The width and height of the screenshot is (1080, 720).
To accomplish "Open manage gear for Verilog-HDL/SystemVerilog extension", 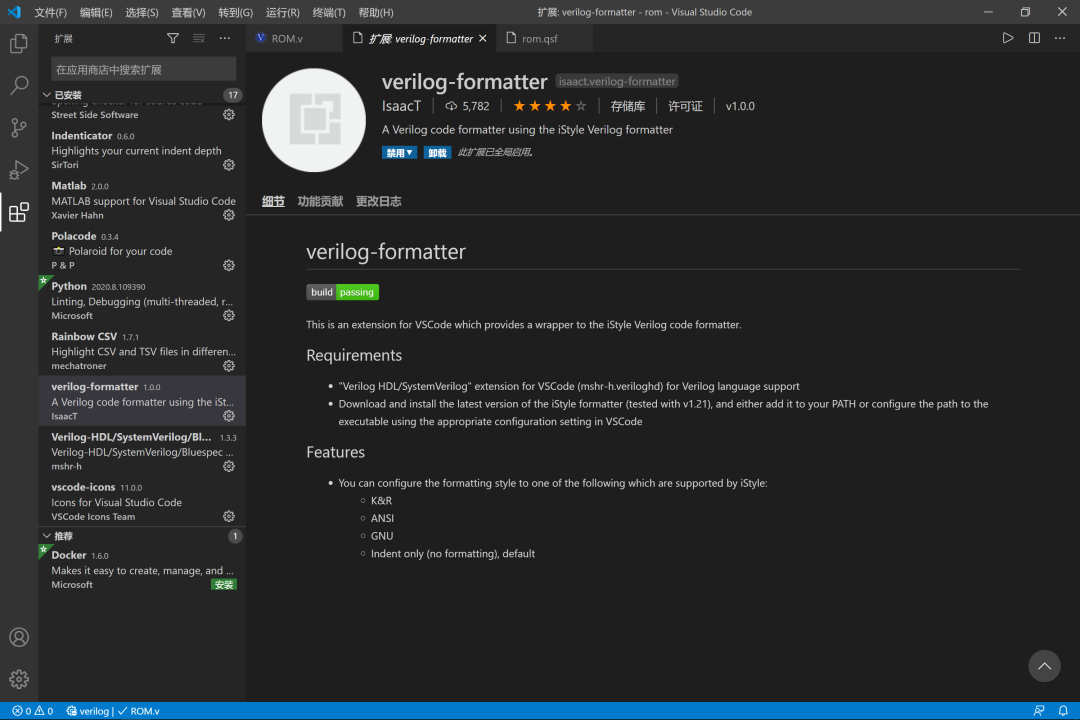I will click(229, 467).
